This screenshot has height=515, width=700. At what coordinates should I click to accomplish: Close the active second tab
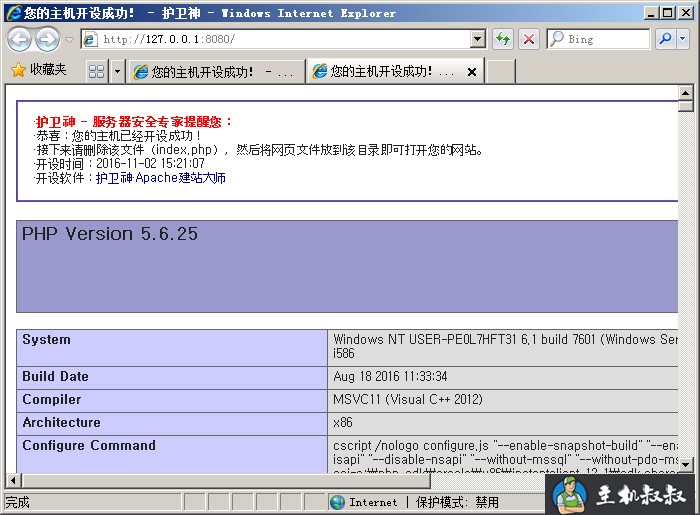click(x=472, y=72)
